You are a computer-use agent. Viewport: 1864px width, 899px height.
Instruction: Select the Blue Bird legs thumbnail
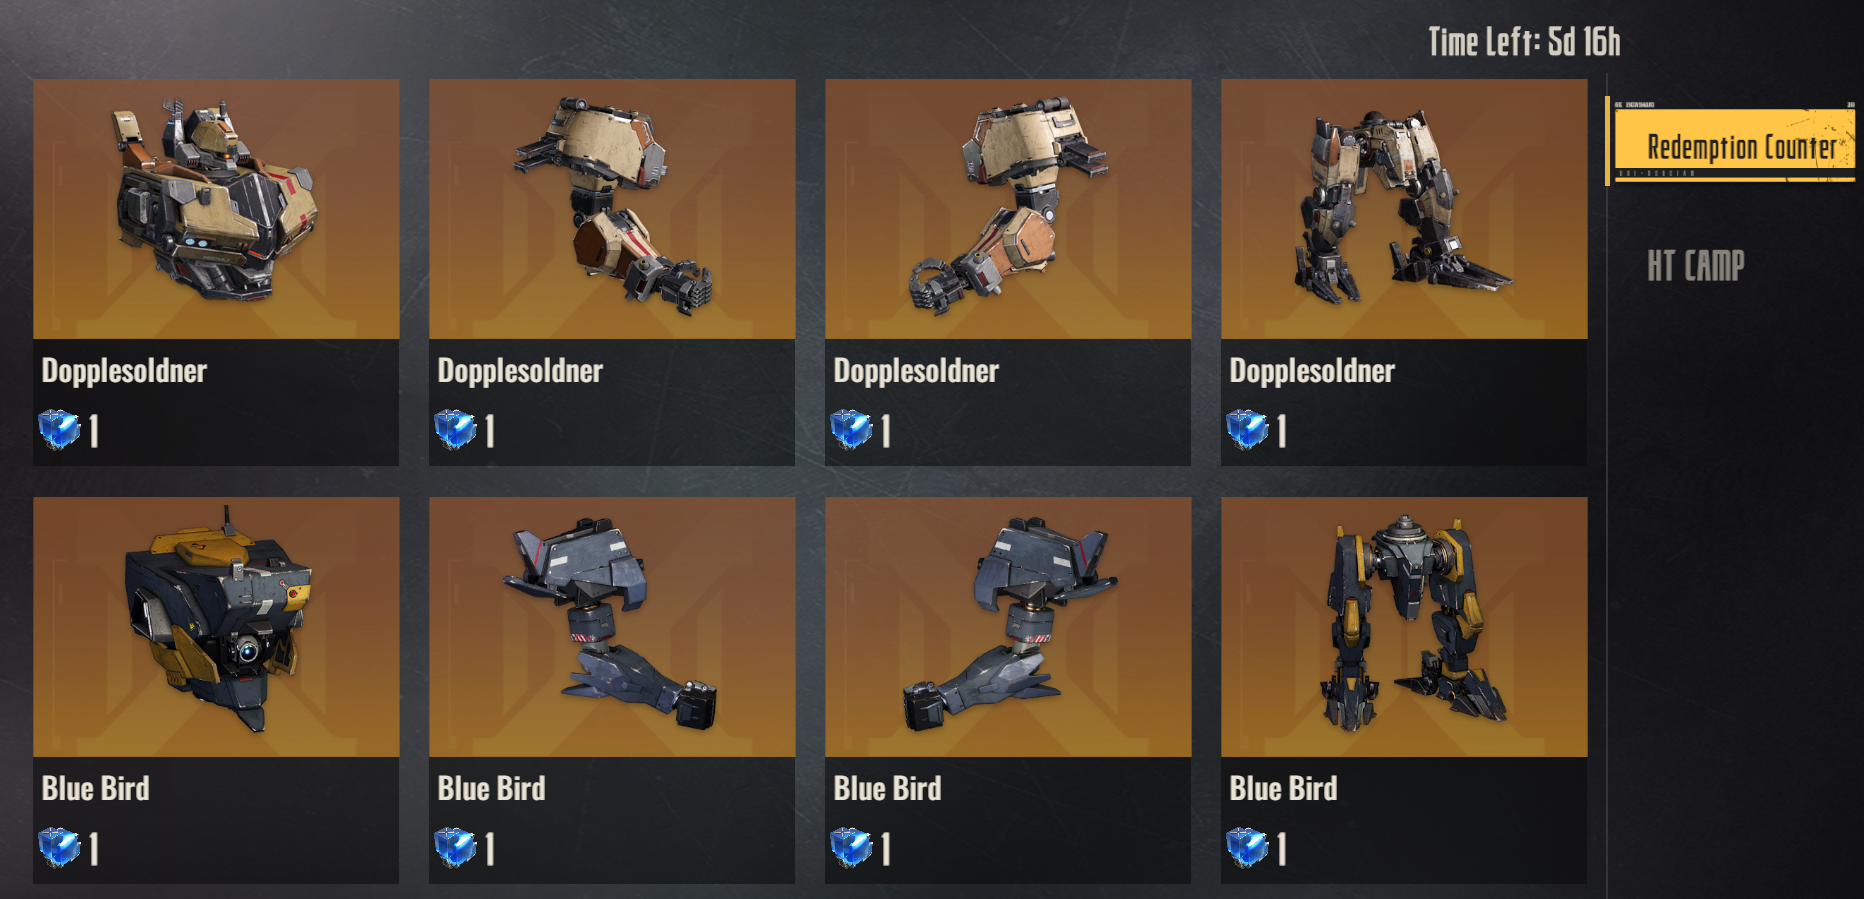[x=1404, y=627]
